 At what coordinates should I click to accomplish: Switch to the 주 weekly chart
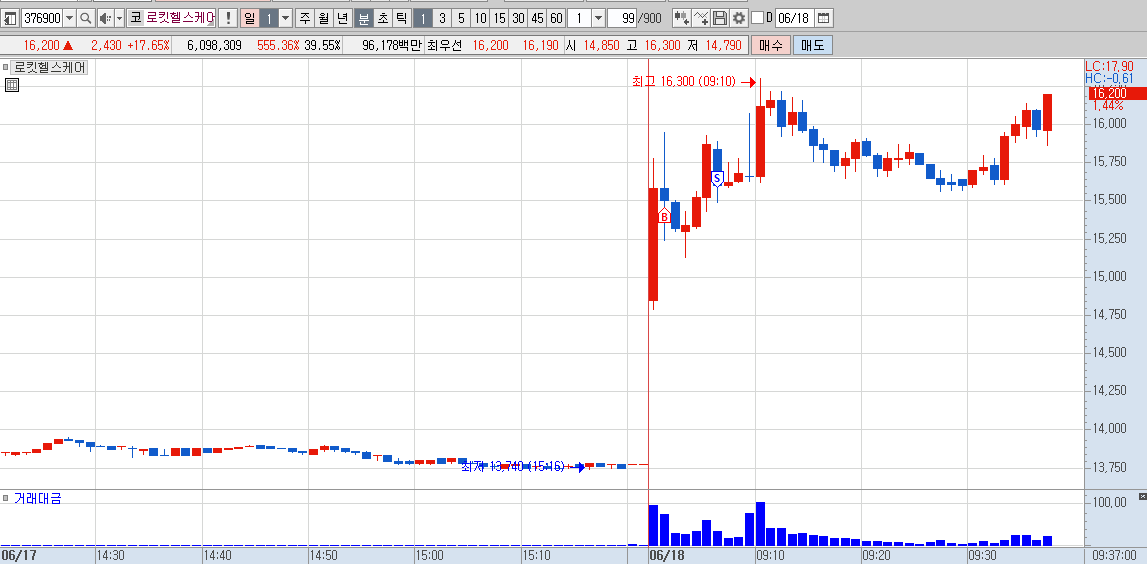point(304,18)
